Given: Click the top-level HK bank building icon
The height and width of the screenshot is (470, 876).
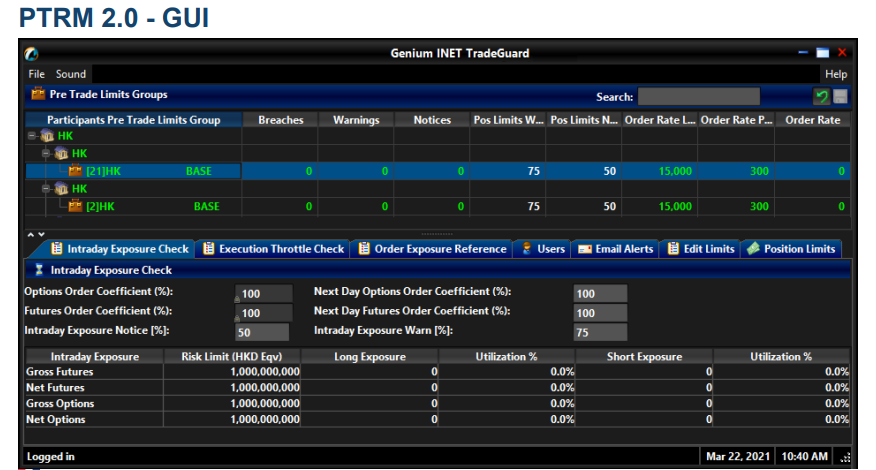Looking at the screenshot, I should coord(48,136).
